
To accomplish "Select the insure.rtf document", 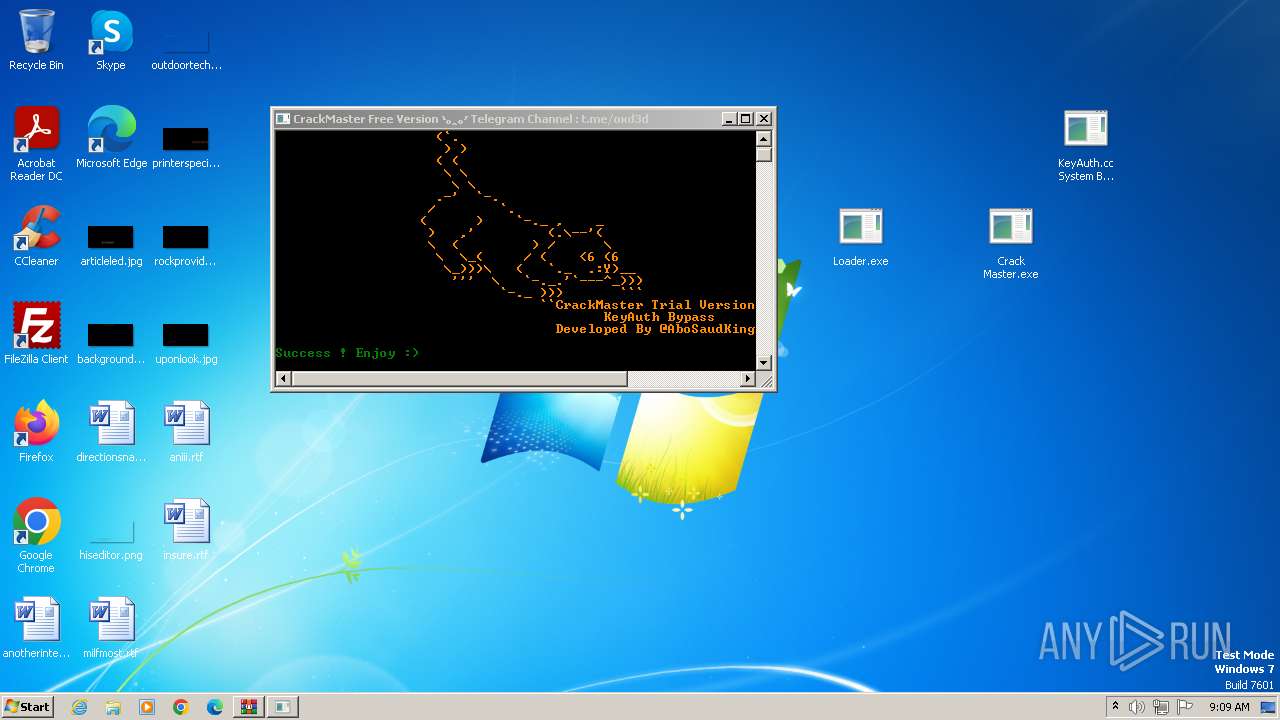I will coord(186,530).
